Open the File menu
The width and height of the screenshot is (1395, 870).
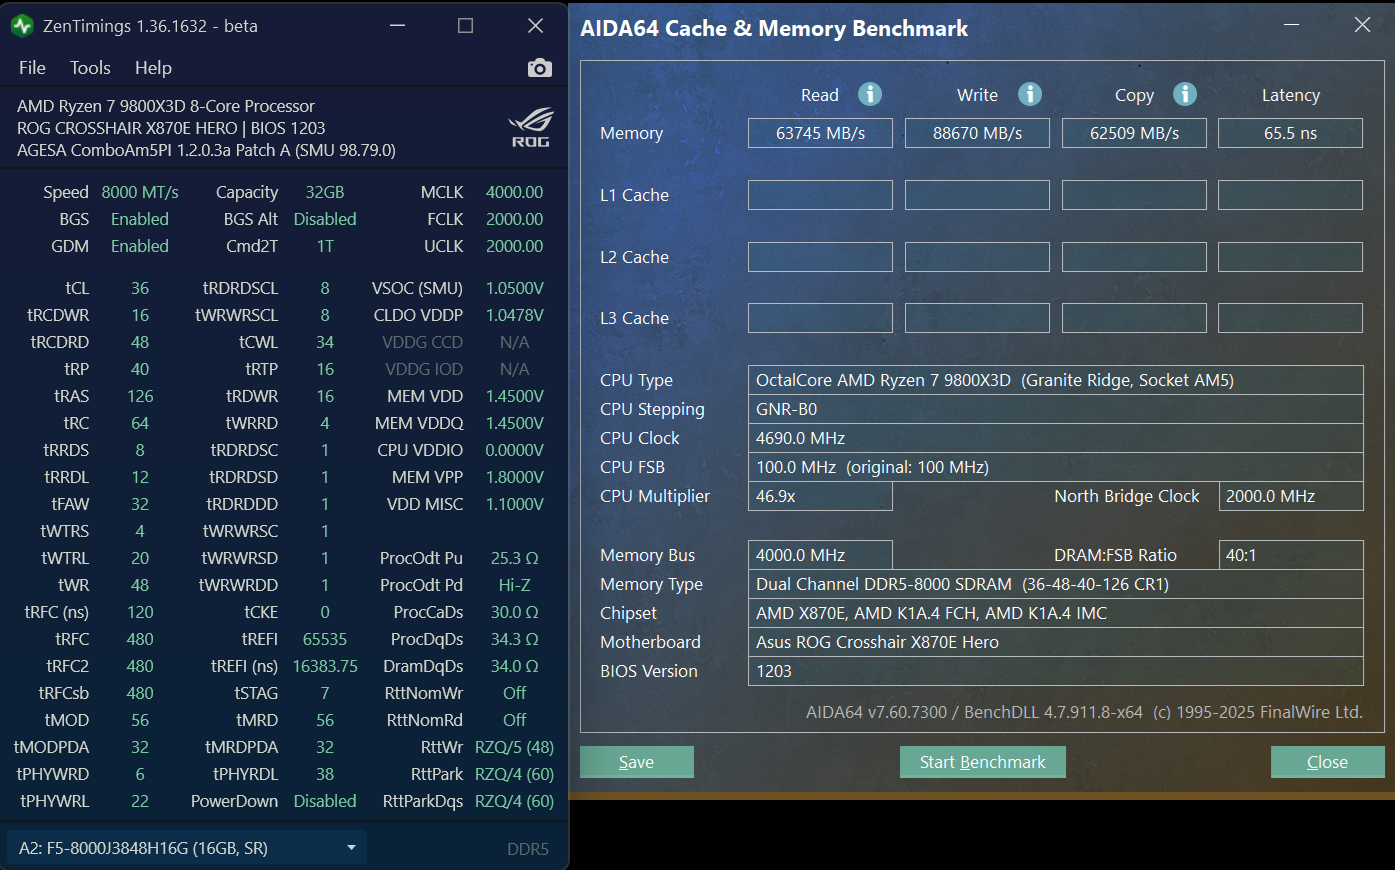coord(32,68)
